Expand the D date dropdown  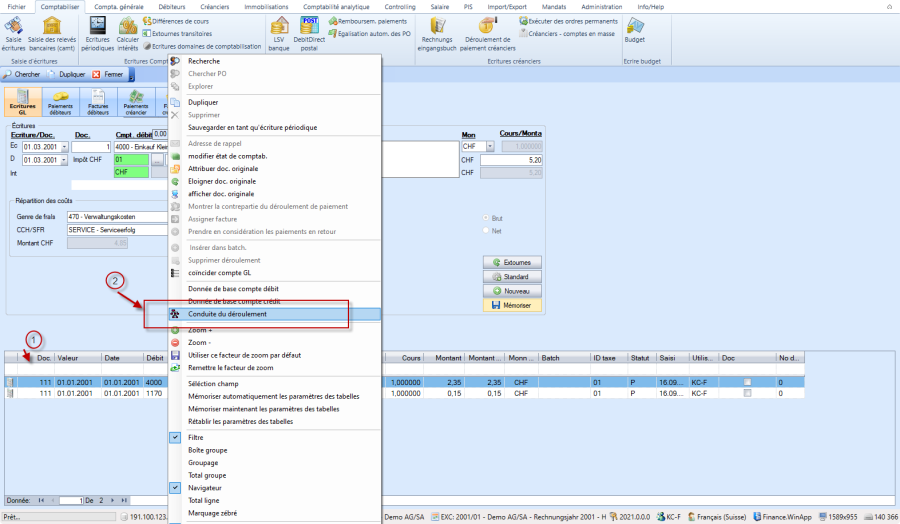coord(64,160)
